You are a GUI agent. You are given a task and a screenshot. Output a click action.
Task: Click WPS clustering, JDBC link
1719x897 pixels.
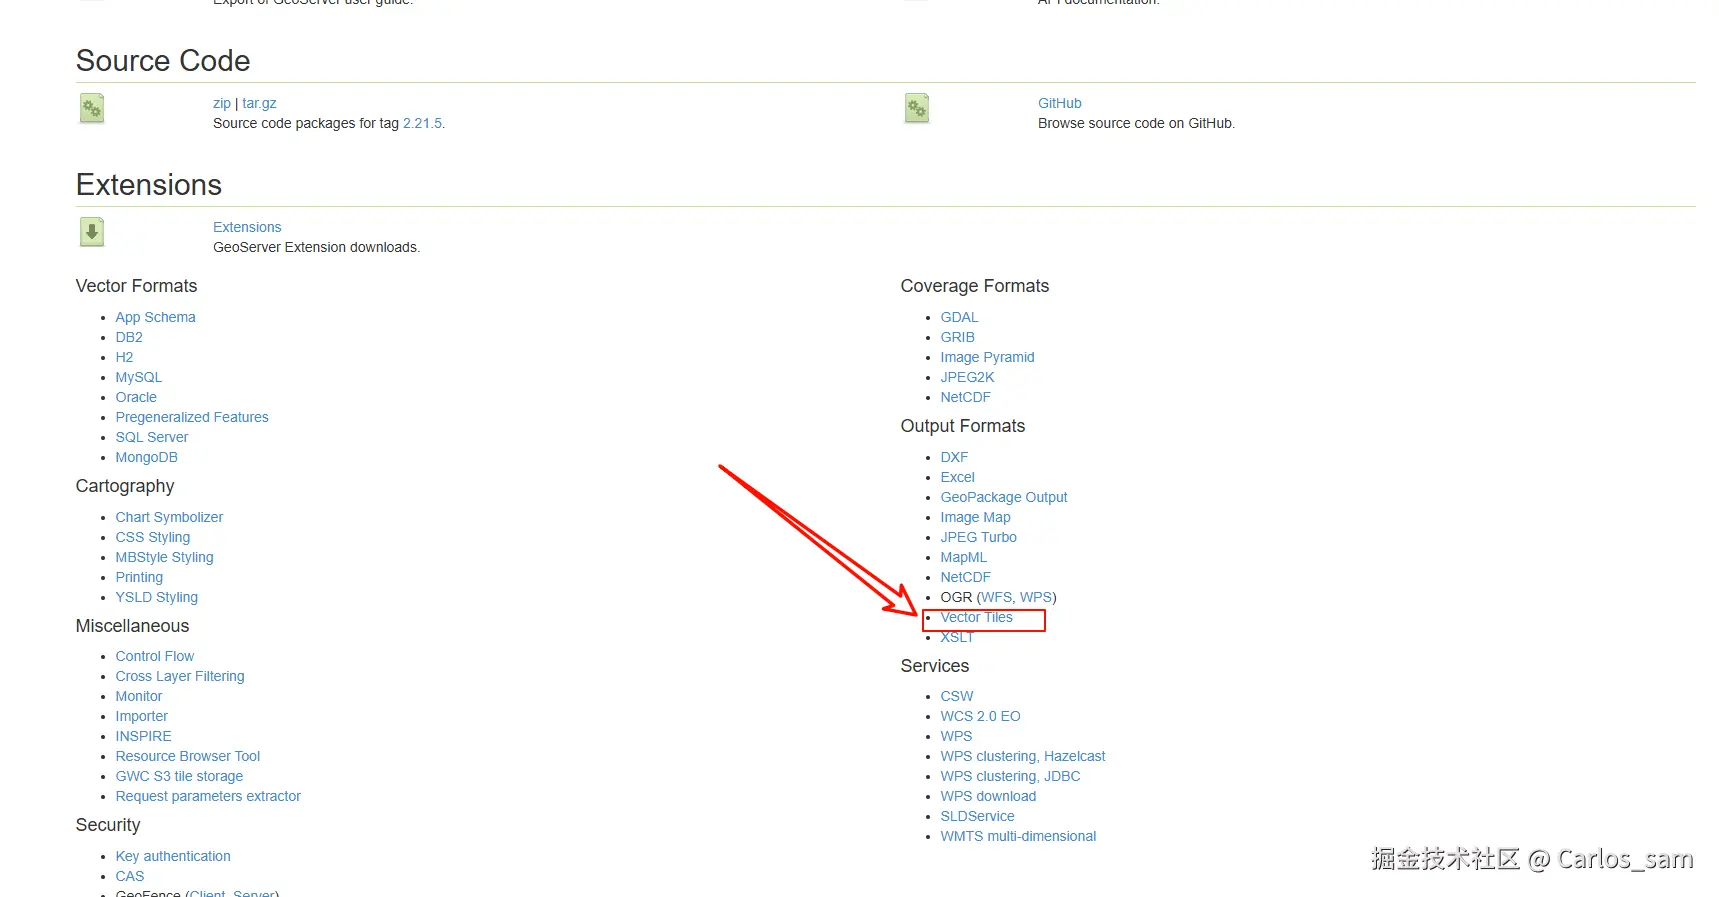tap(1010, 776)
